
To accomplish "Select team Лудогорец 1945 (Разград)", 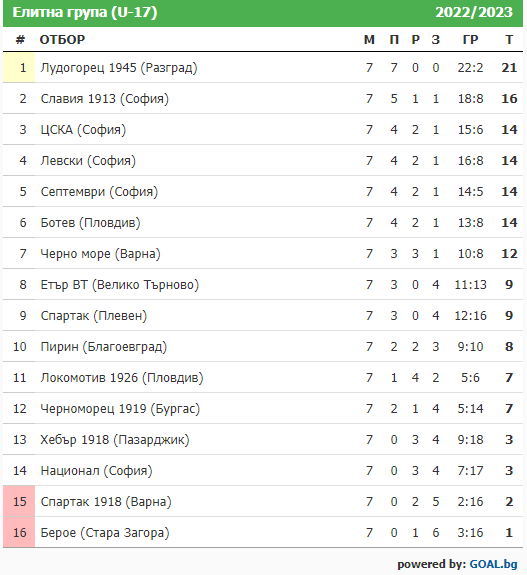I will pos(119,68).
